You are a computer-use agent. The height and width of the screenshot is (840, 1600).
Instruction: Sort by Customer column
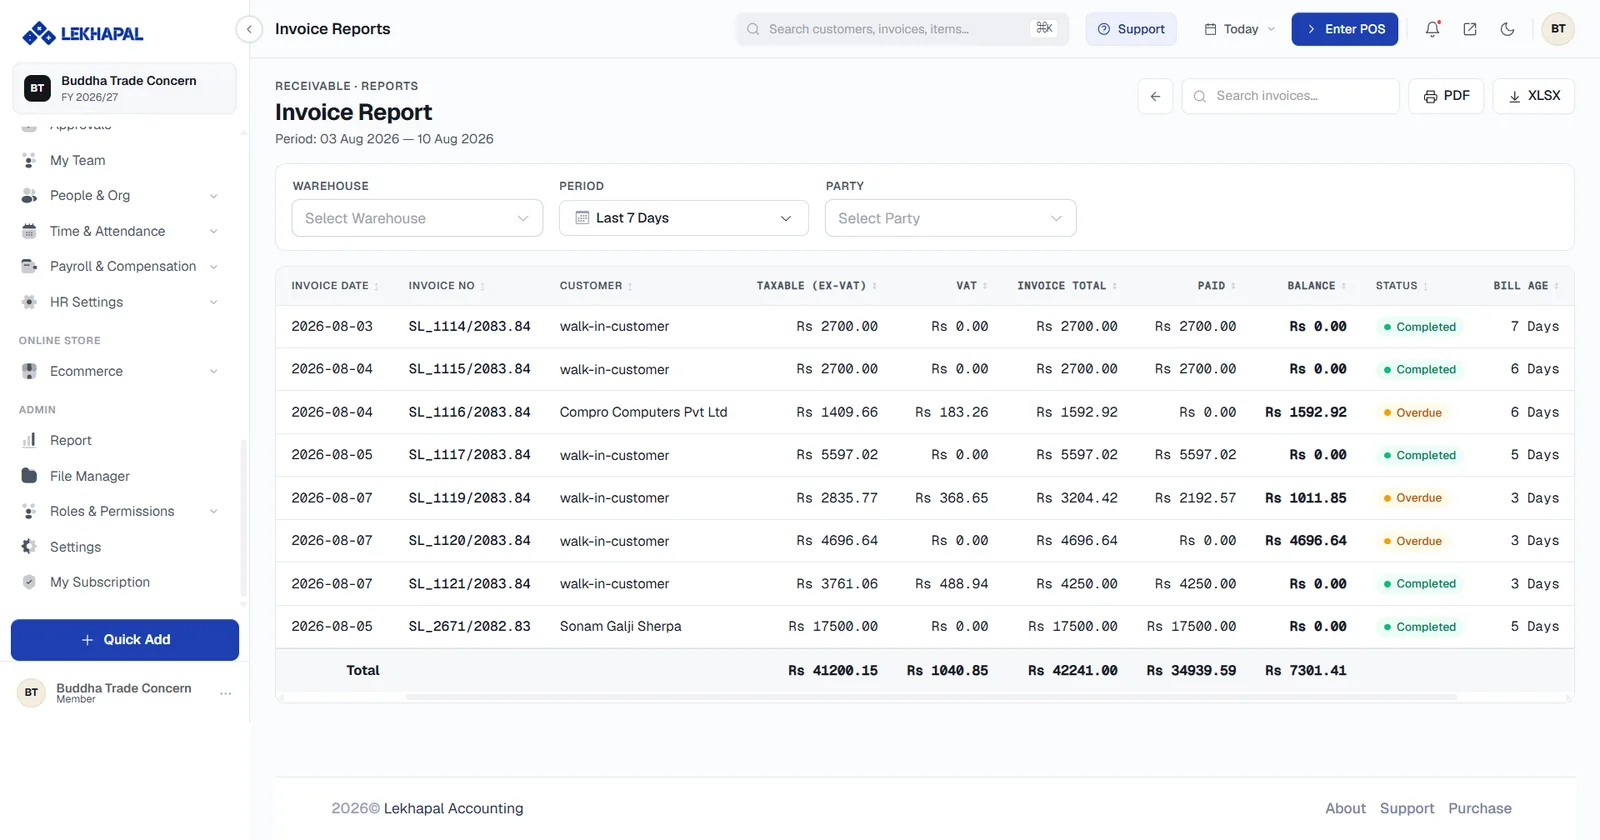click(596, 286)
